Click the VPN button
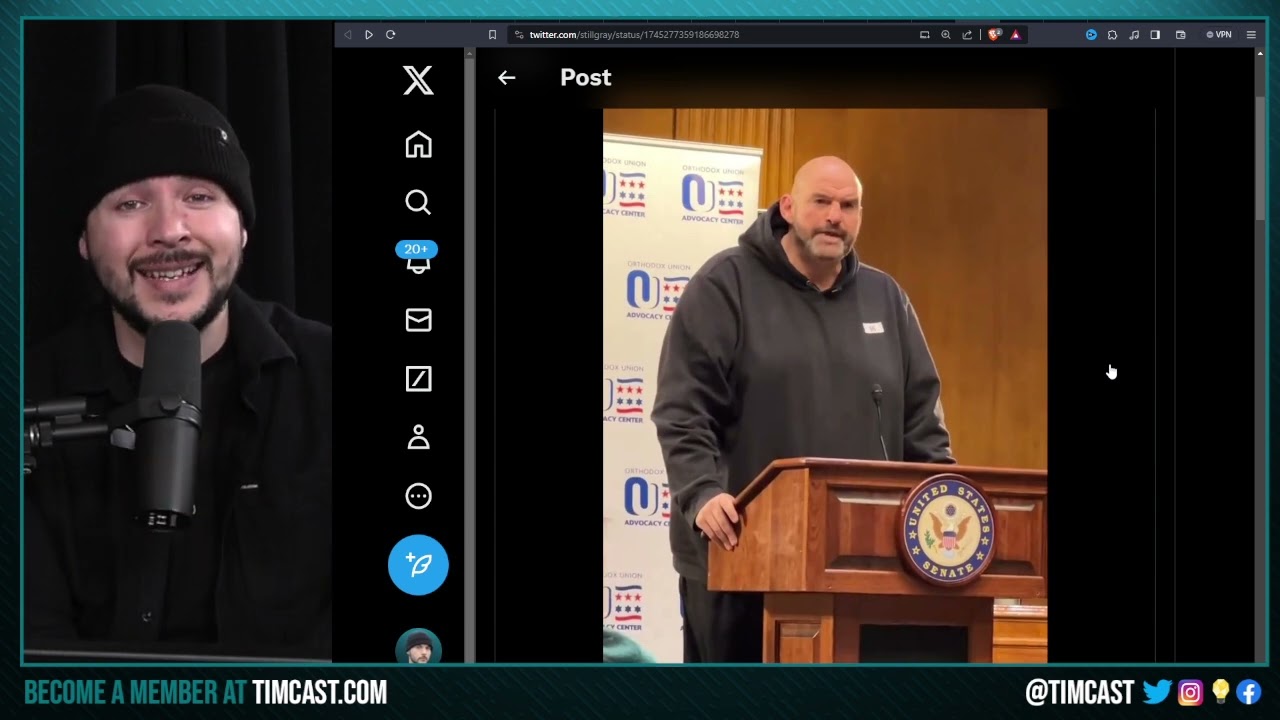The image size is (1280, 720). pos(1219,34)
